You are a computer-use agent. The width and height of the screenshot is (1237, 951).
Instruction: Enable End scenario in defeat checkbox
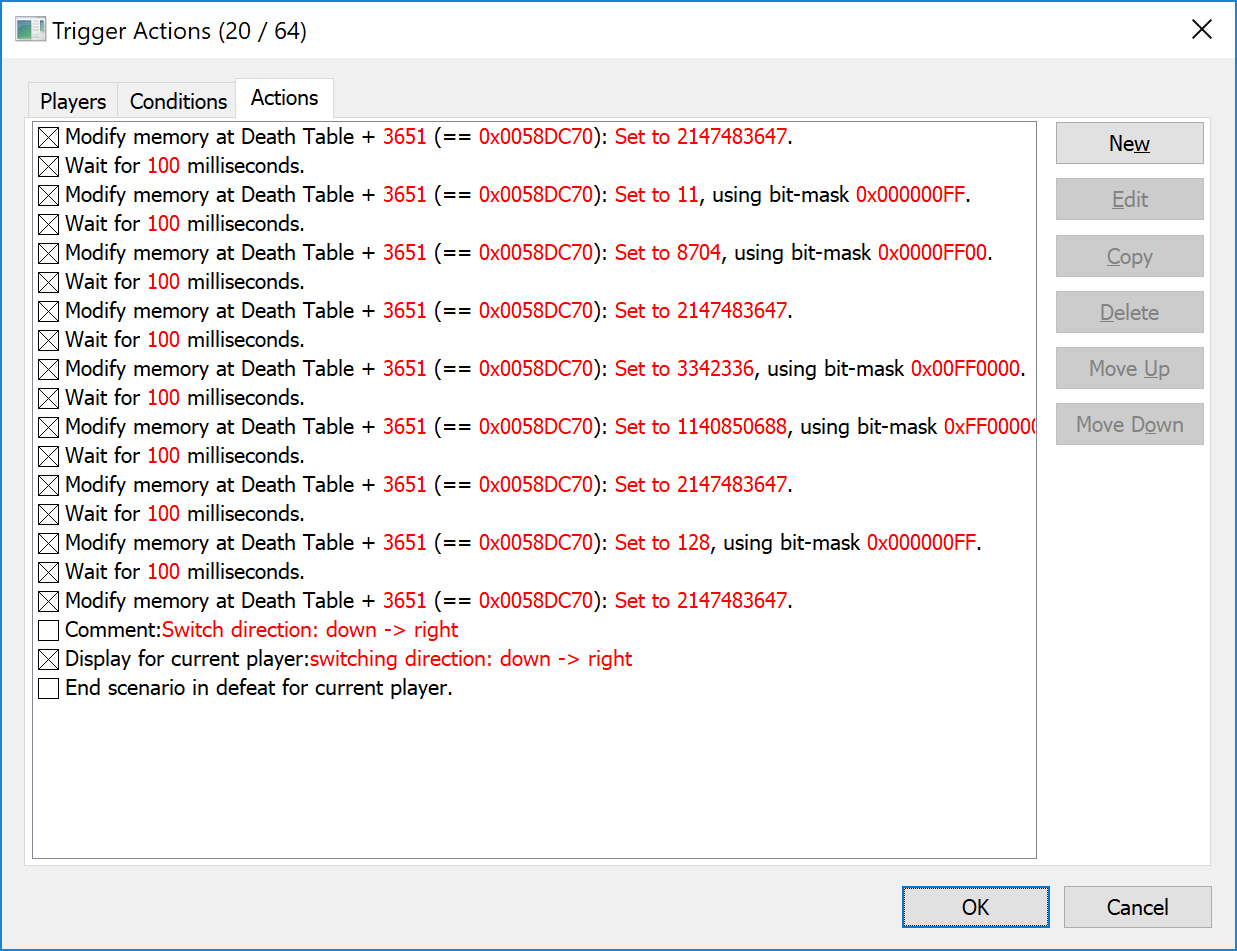coord(48,689)
